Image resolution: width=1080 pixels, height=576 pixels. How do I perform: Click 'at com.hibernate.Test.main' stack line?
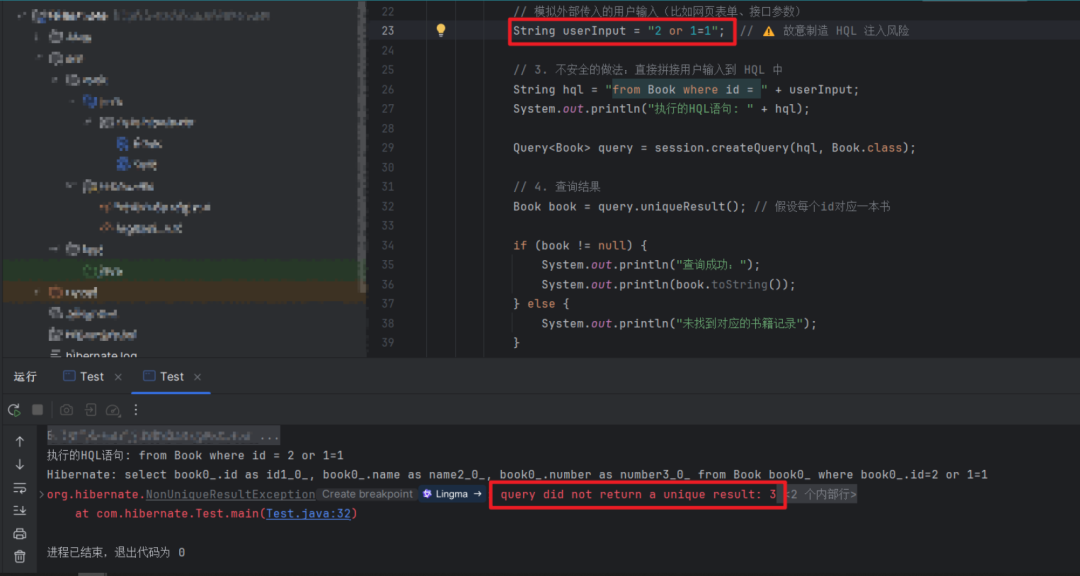pyautogui.click(x=216, y=514)
